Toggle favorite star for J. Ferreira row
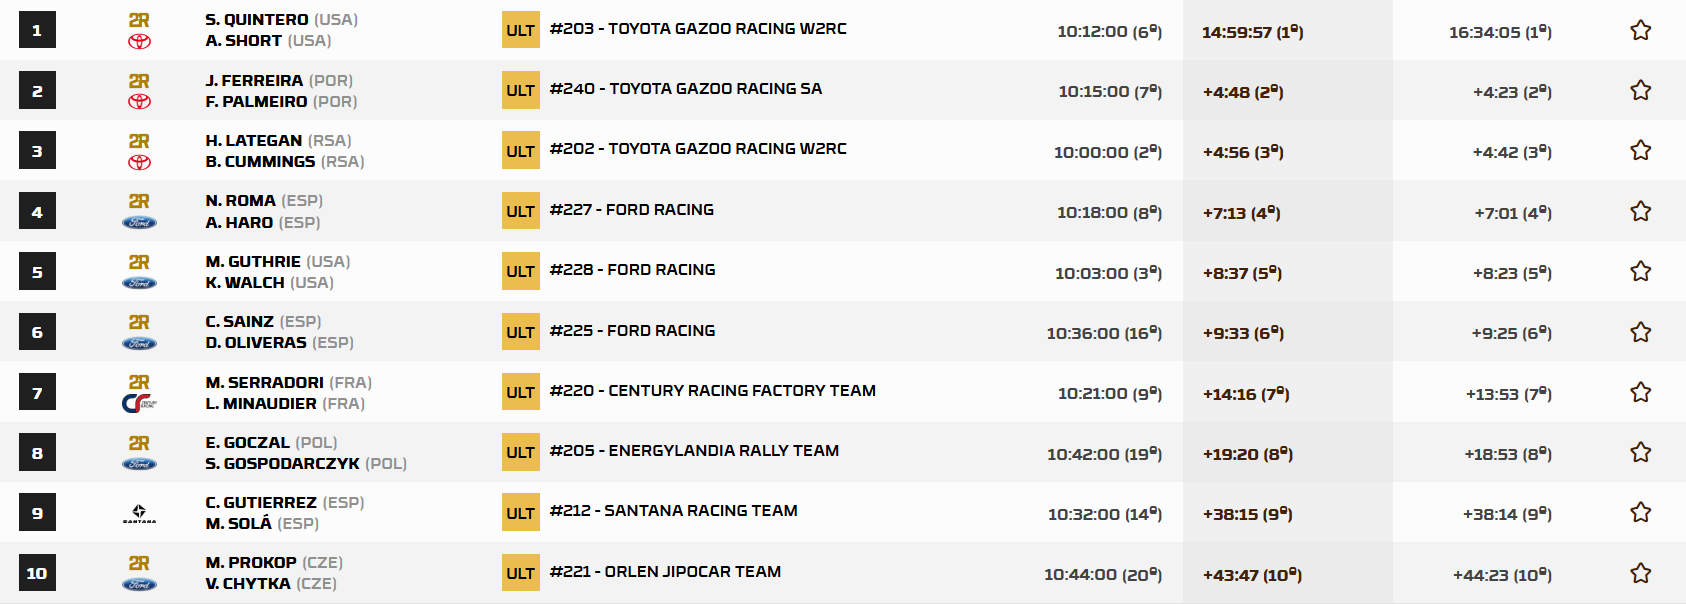 point(1640,90)
